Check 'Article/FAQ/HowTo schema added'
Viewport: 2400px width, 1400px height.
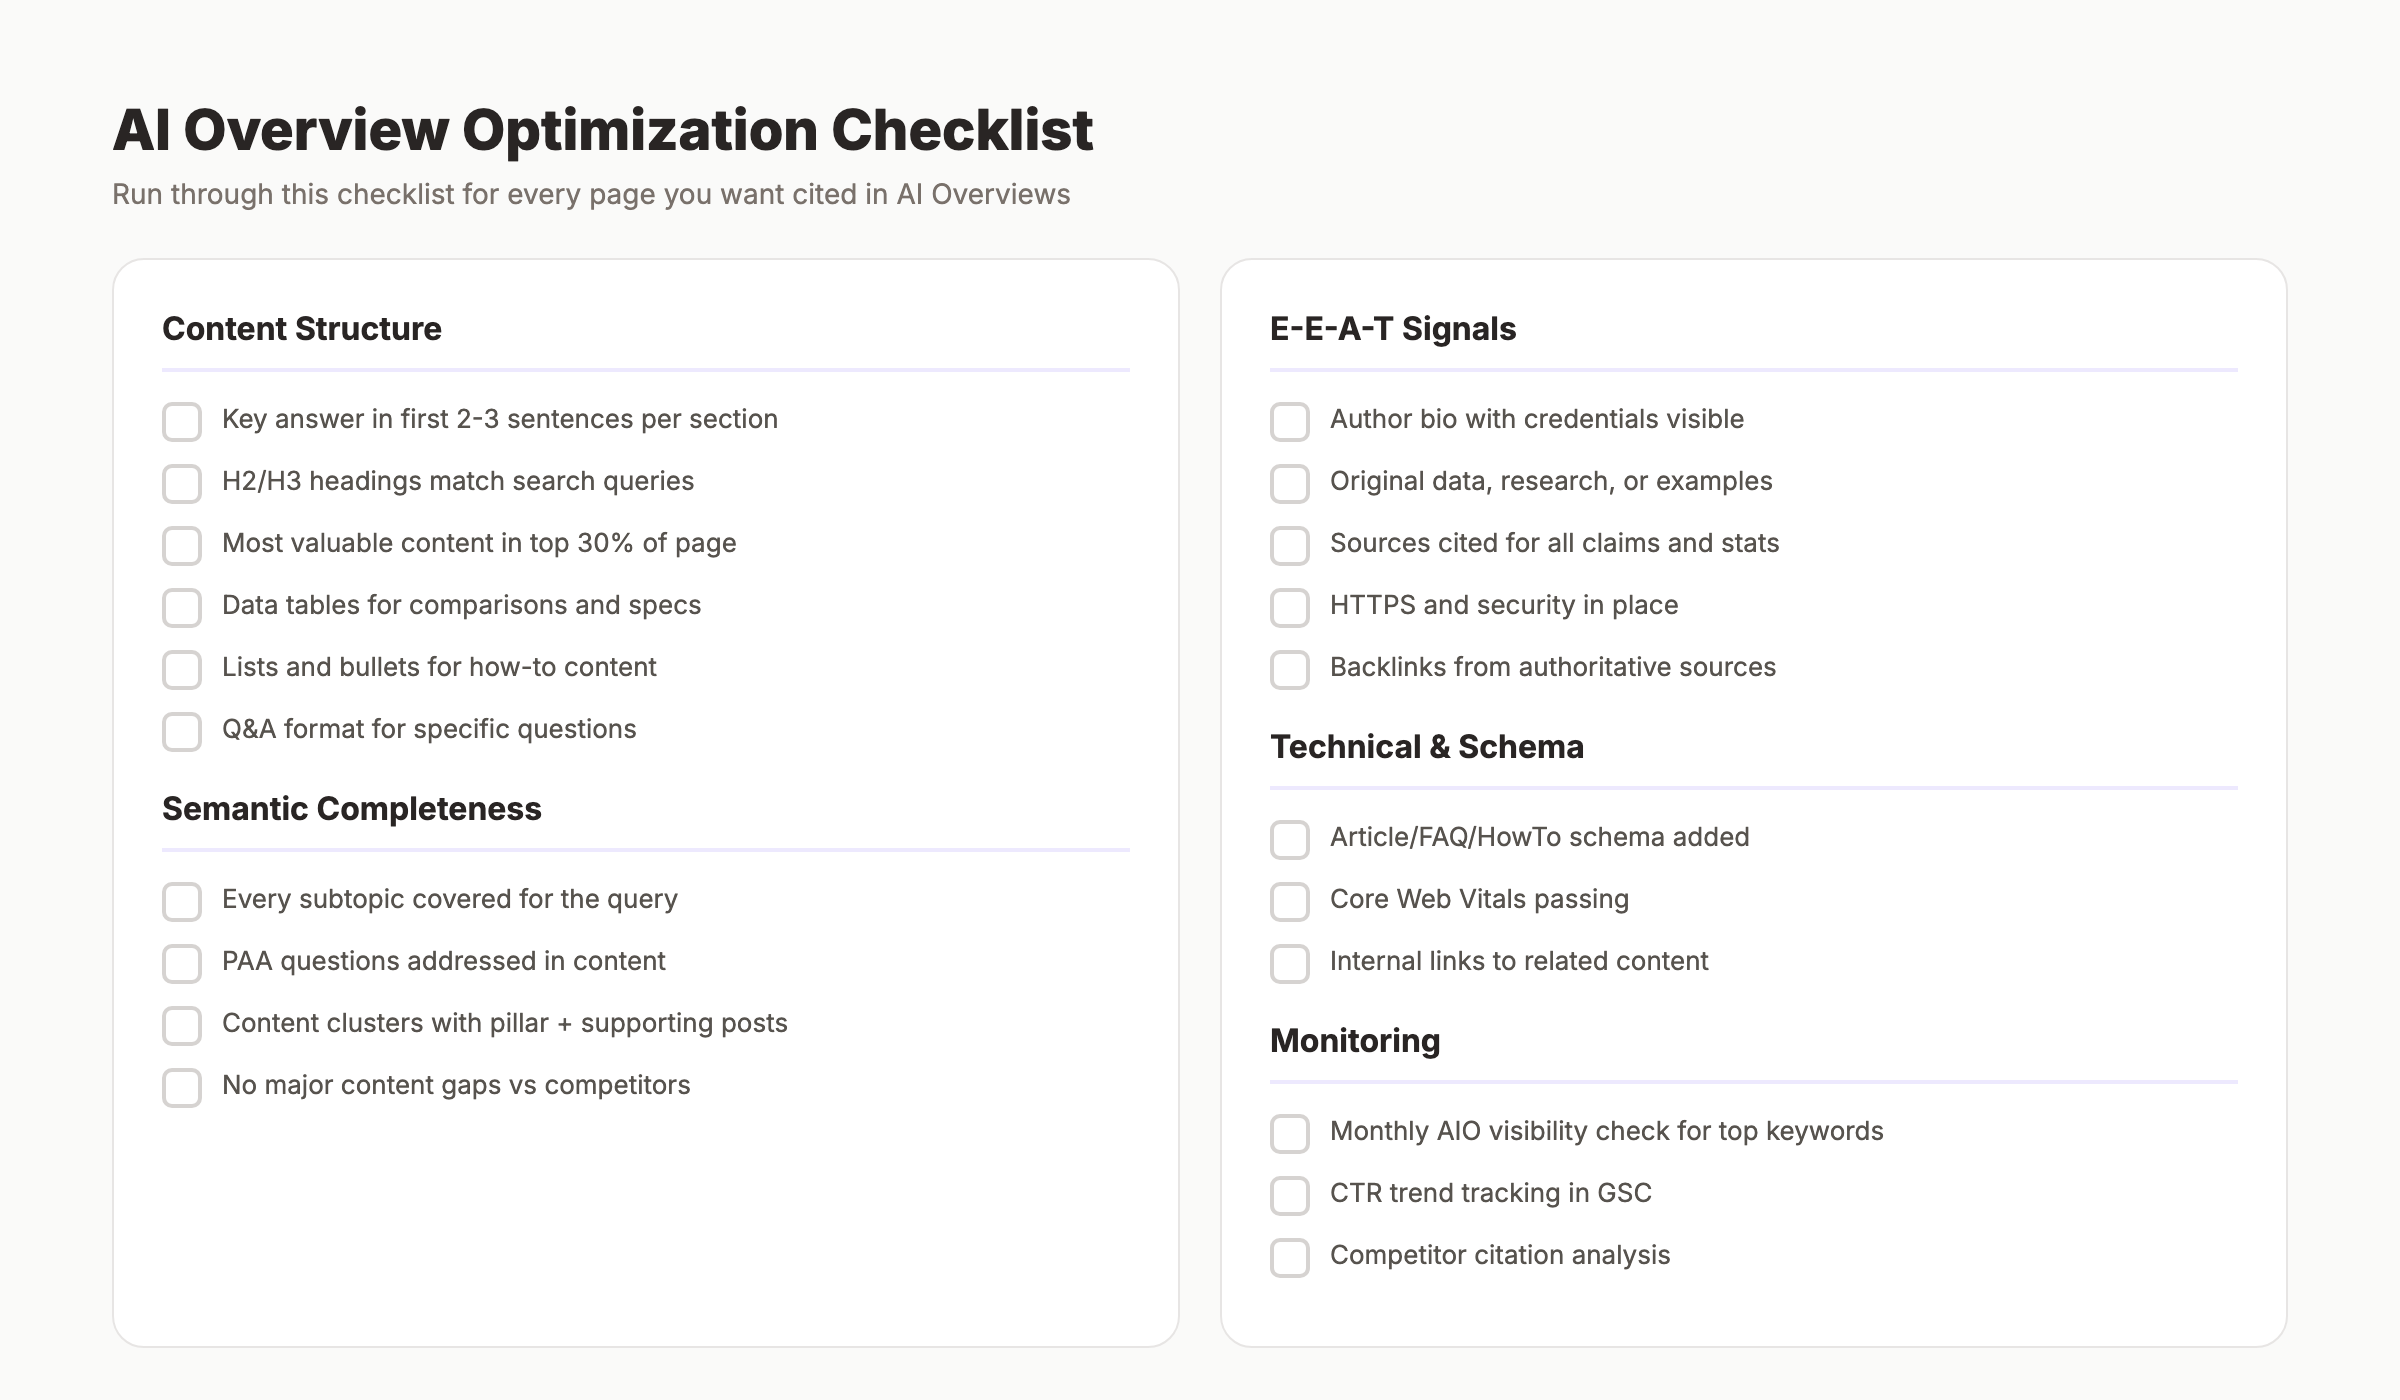pos(1289,840)
